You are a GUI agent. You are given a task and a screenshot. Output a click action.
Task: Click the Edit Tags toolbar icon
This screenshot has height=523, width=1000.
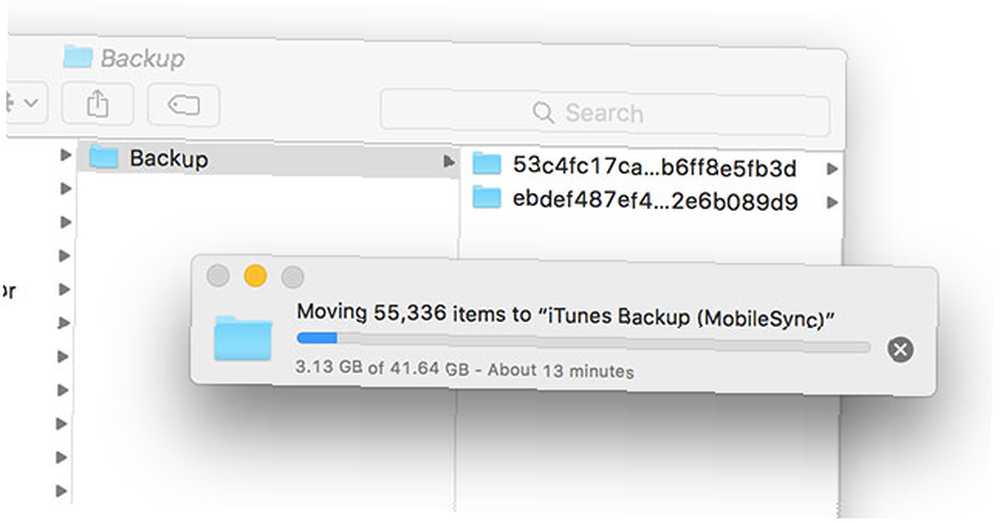click(184, 105)
